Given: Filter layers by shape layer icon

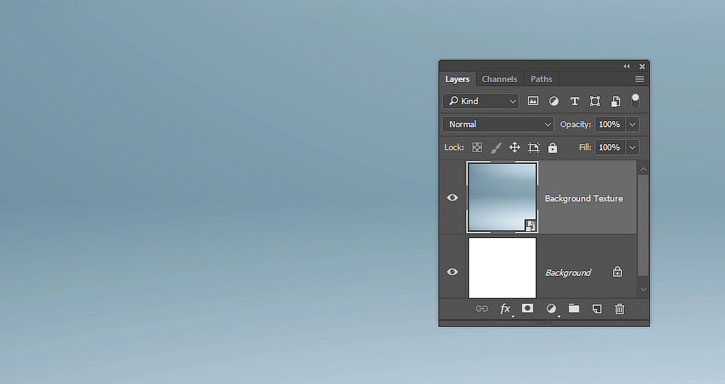Looking at the screenshot, I should pyautogui.click(x=595, y=101).
